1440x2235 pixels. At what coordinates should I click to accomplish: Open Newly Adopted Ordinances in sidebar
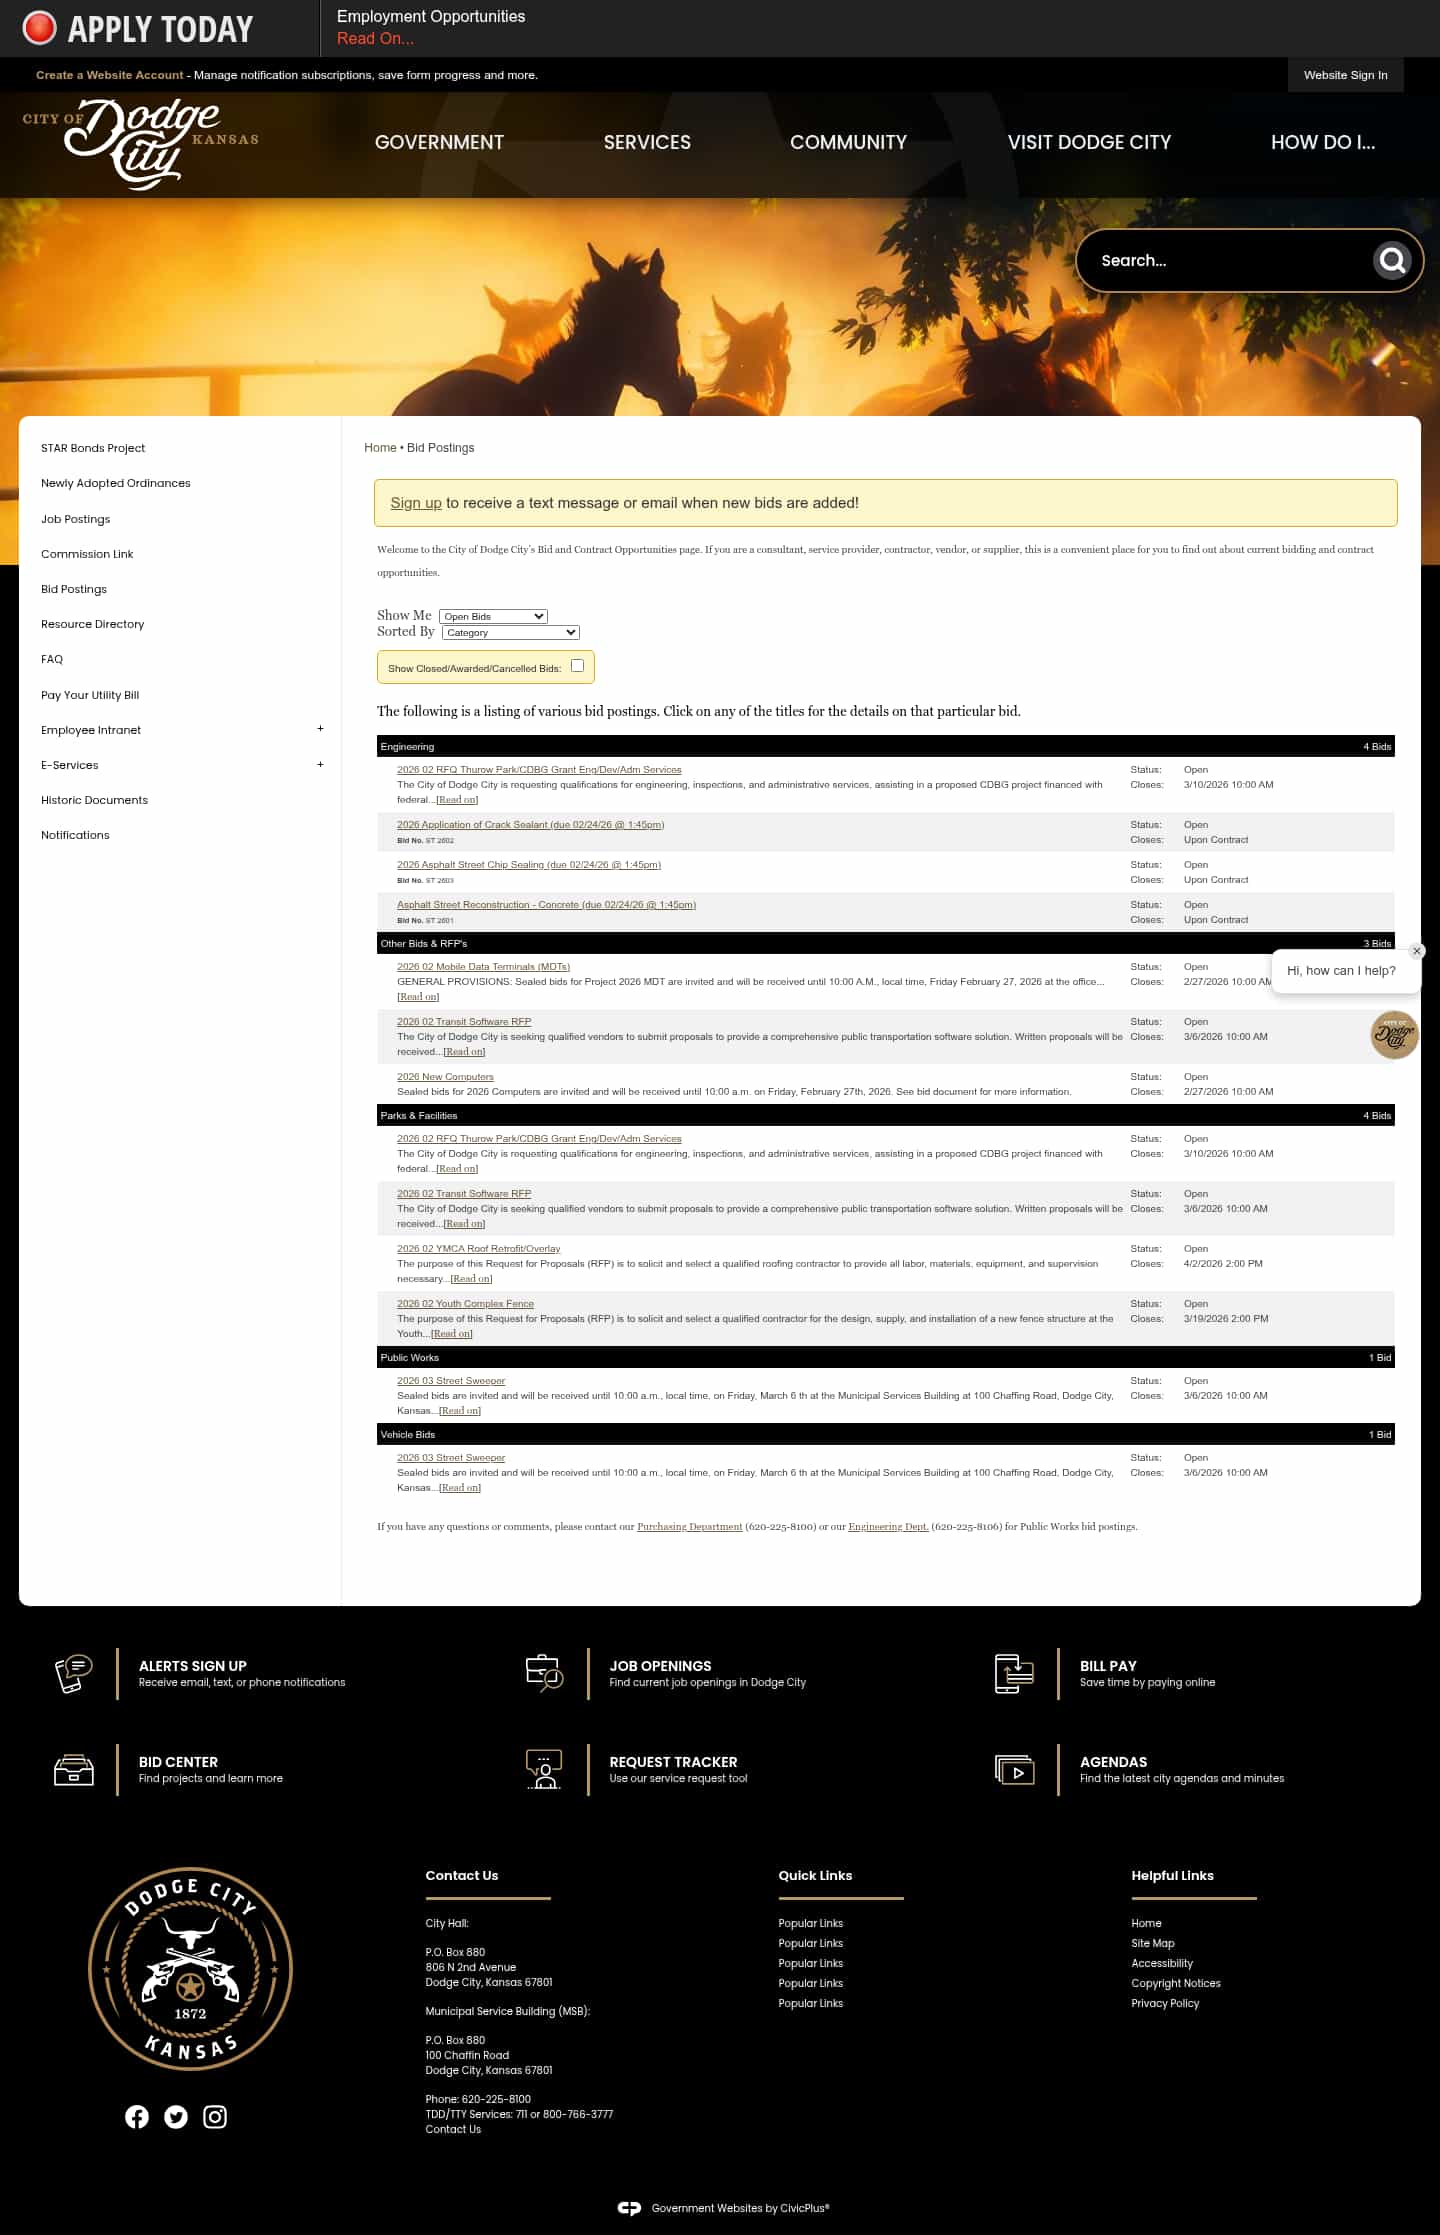point(116,483)
